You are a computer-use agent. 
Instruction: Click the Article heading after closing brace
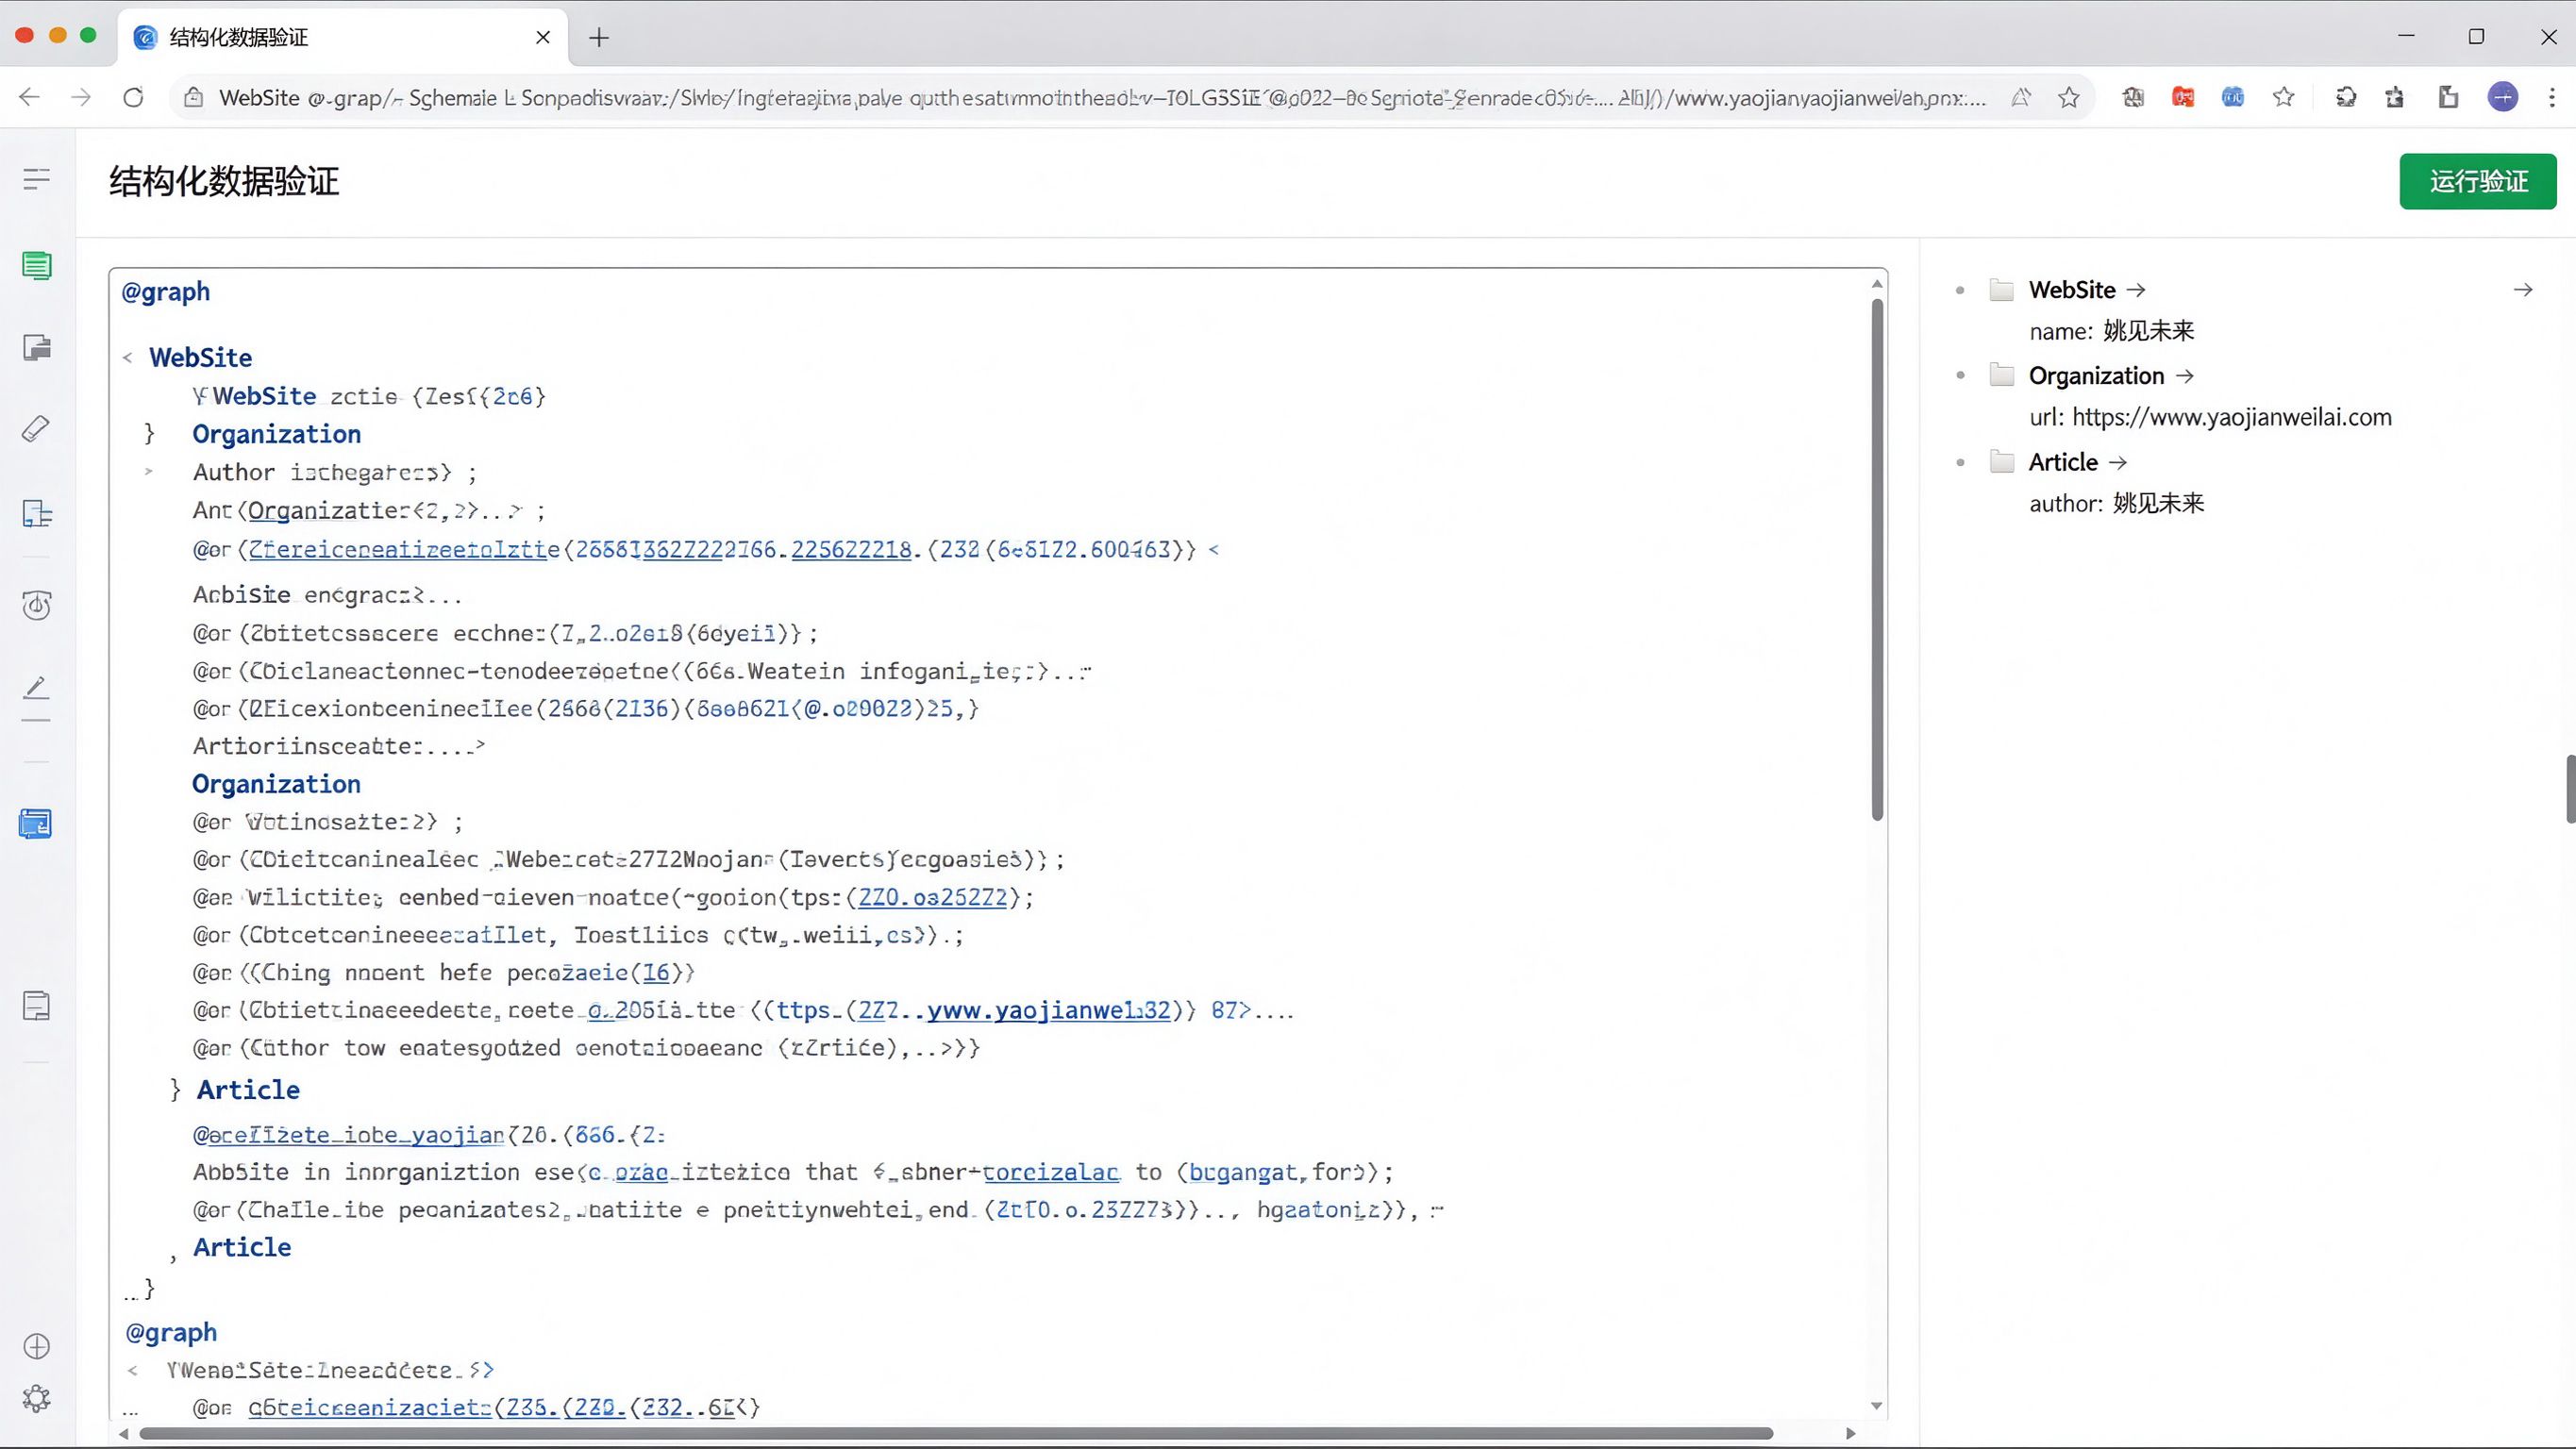click(x=248, y=1090)
